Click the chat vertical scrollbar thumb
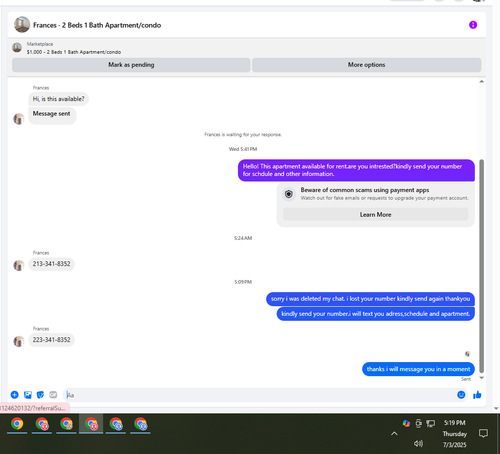Screen dimensions: 500x454 481,266
